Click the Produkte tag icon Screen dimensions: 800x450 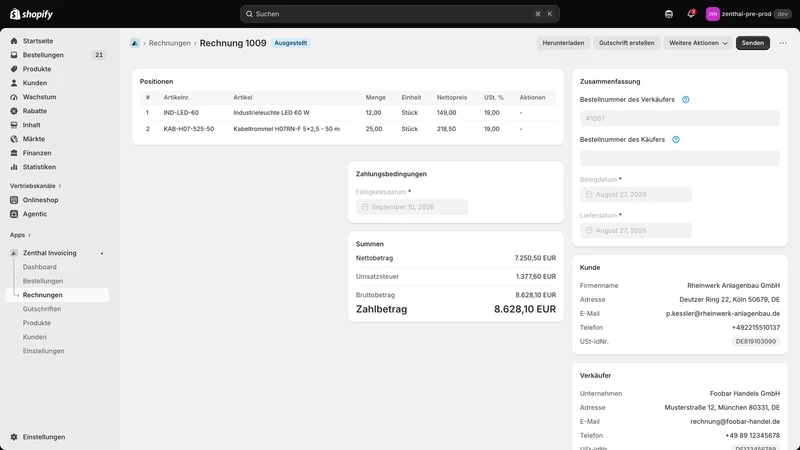(x=14, y=69)
